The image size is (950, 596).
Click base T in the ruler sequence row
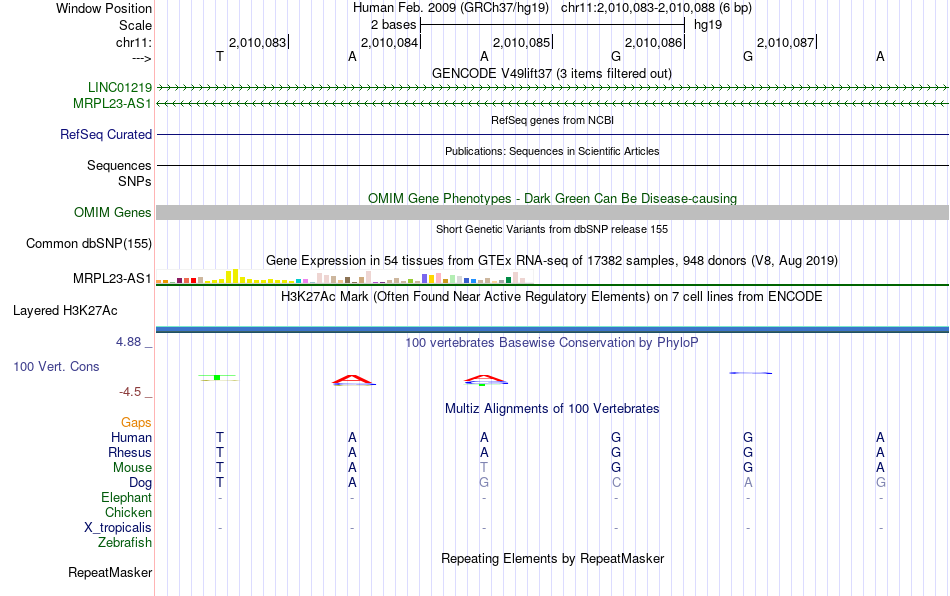pos(220,56)
